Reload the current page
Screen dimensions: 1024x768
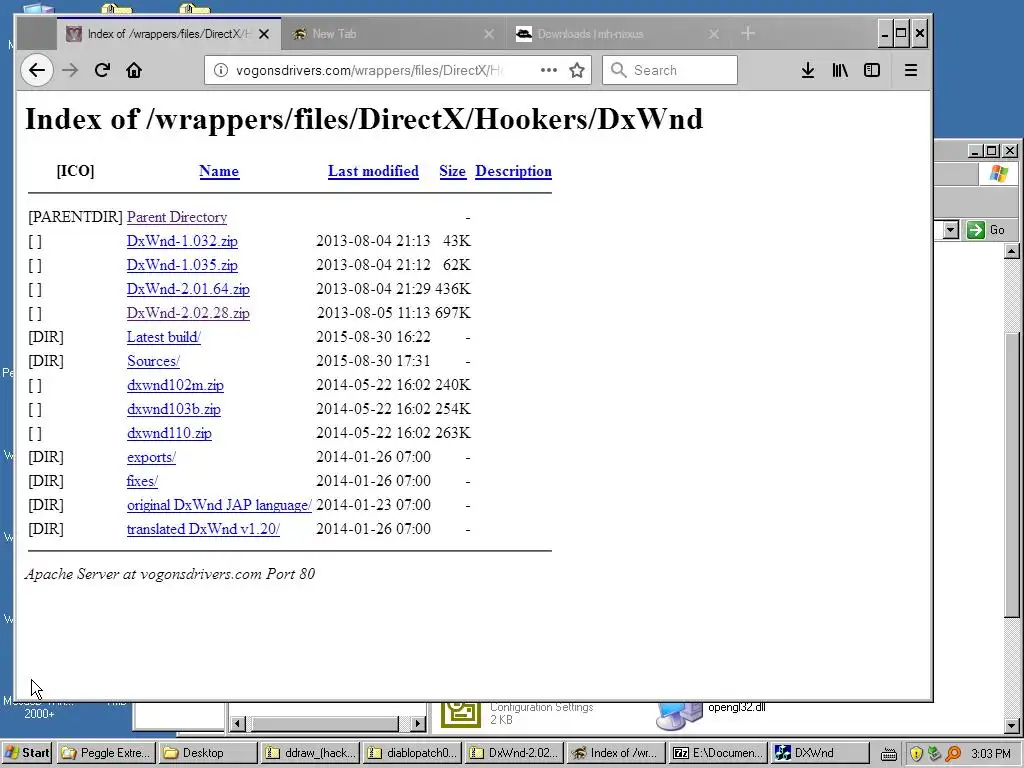[102, 70]
